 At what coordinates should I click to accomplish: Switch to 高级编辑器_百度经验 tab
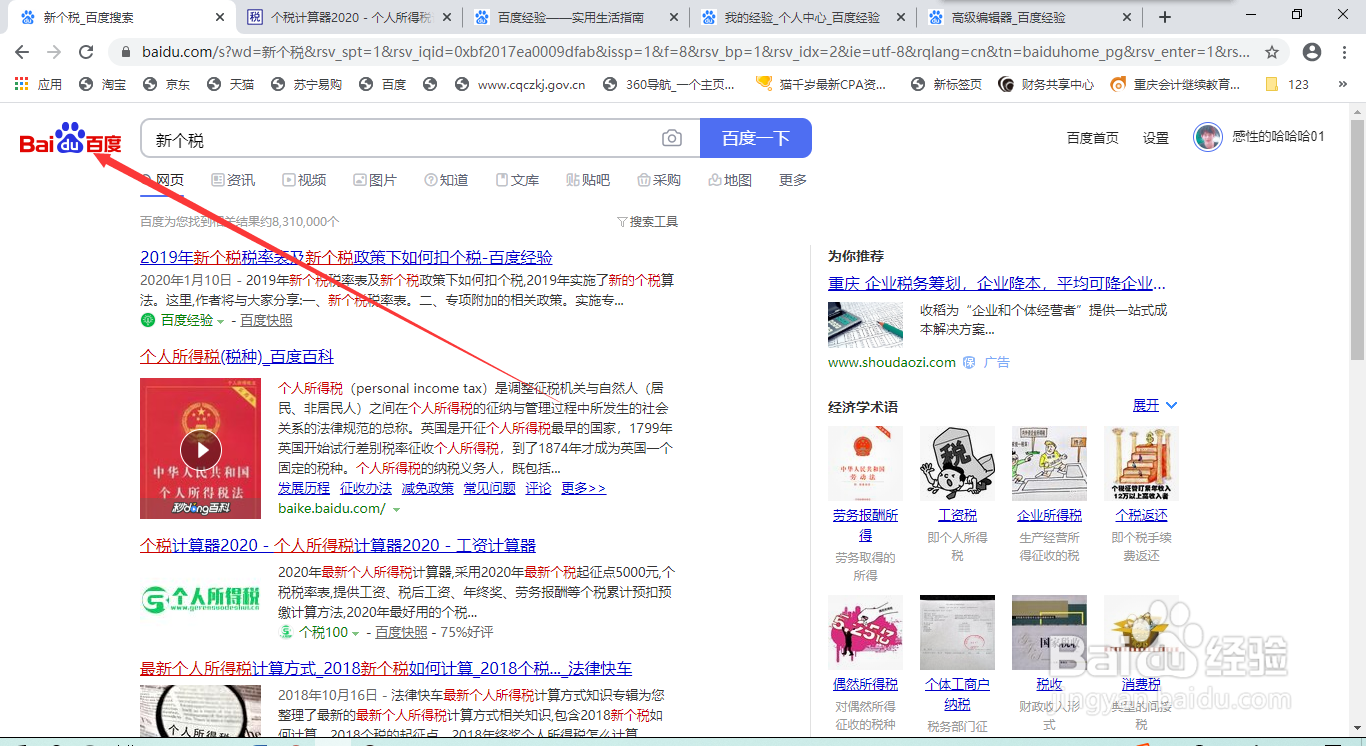(x=1031, y=17)
